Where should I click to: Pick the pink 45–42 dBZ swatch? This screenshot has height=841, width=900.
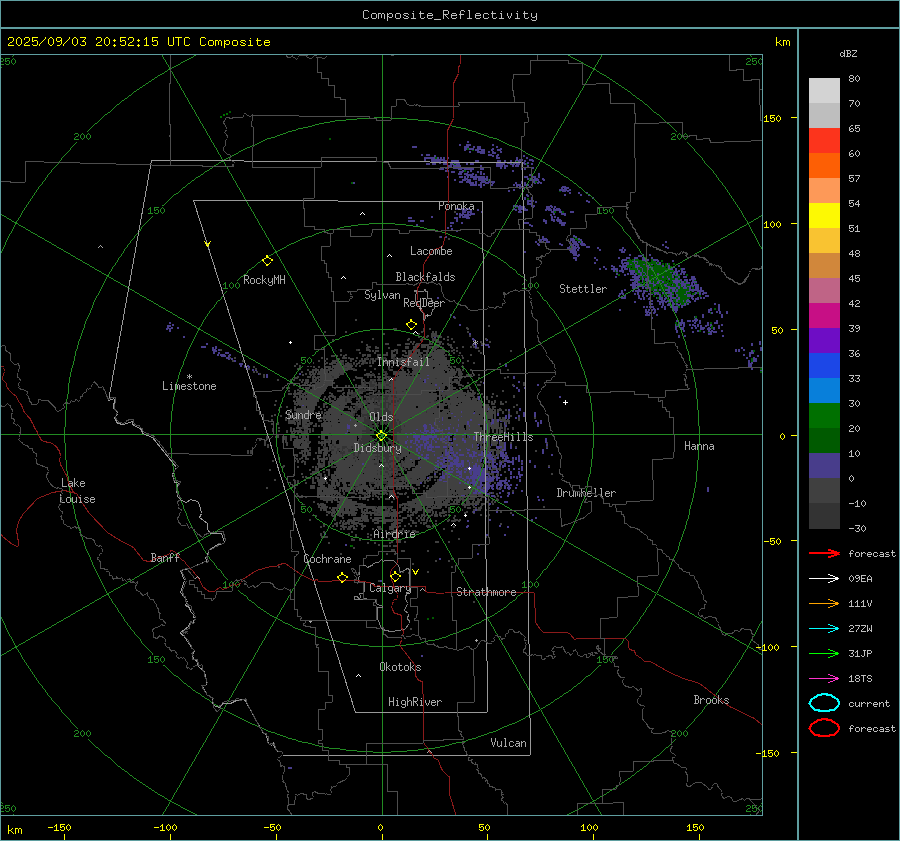click(824, 290)
